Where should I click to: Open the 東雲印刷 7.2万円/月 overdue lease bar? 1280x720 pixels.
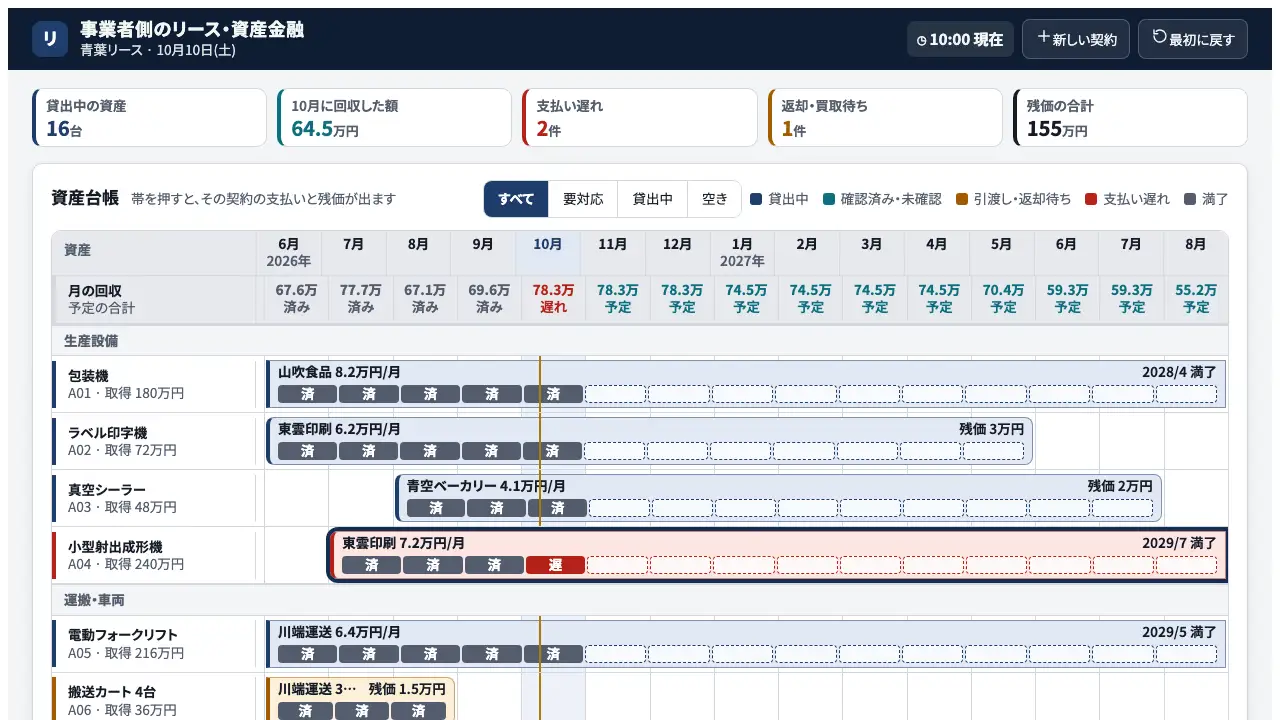(778, 555)
